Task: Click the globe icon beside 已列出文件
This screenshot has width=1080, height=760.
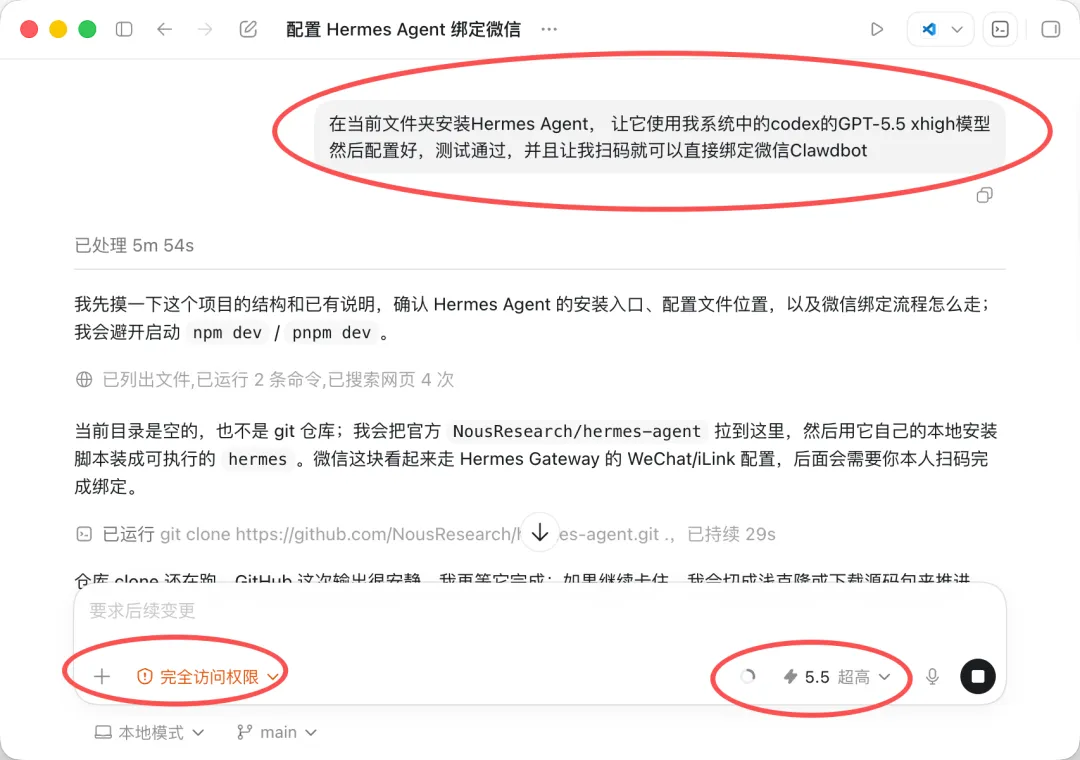Action: [x=84, y=380]
